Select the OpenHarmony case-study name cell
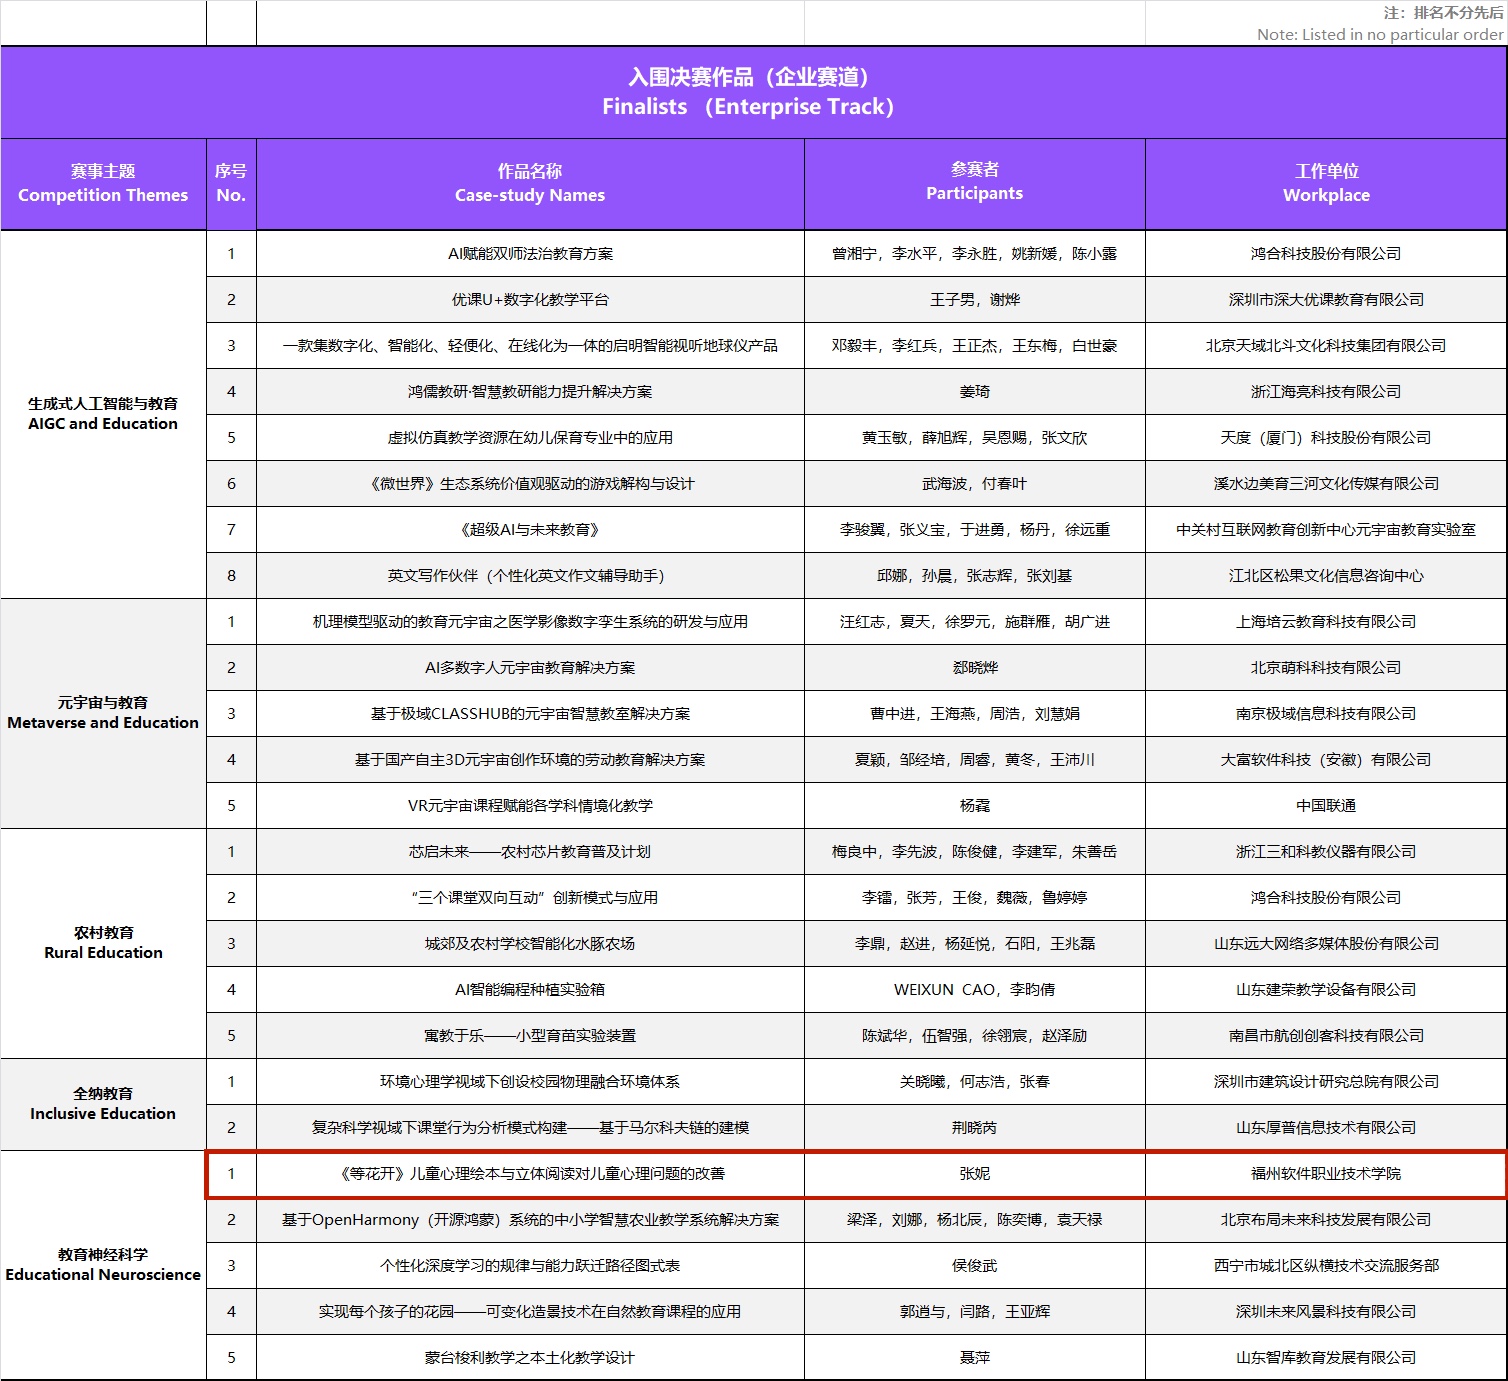The image size is (1508, 1381). (530, 1220)
